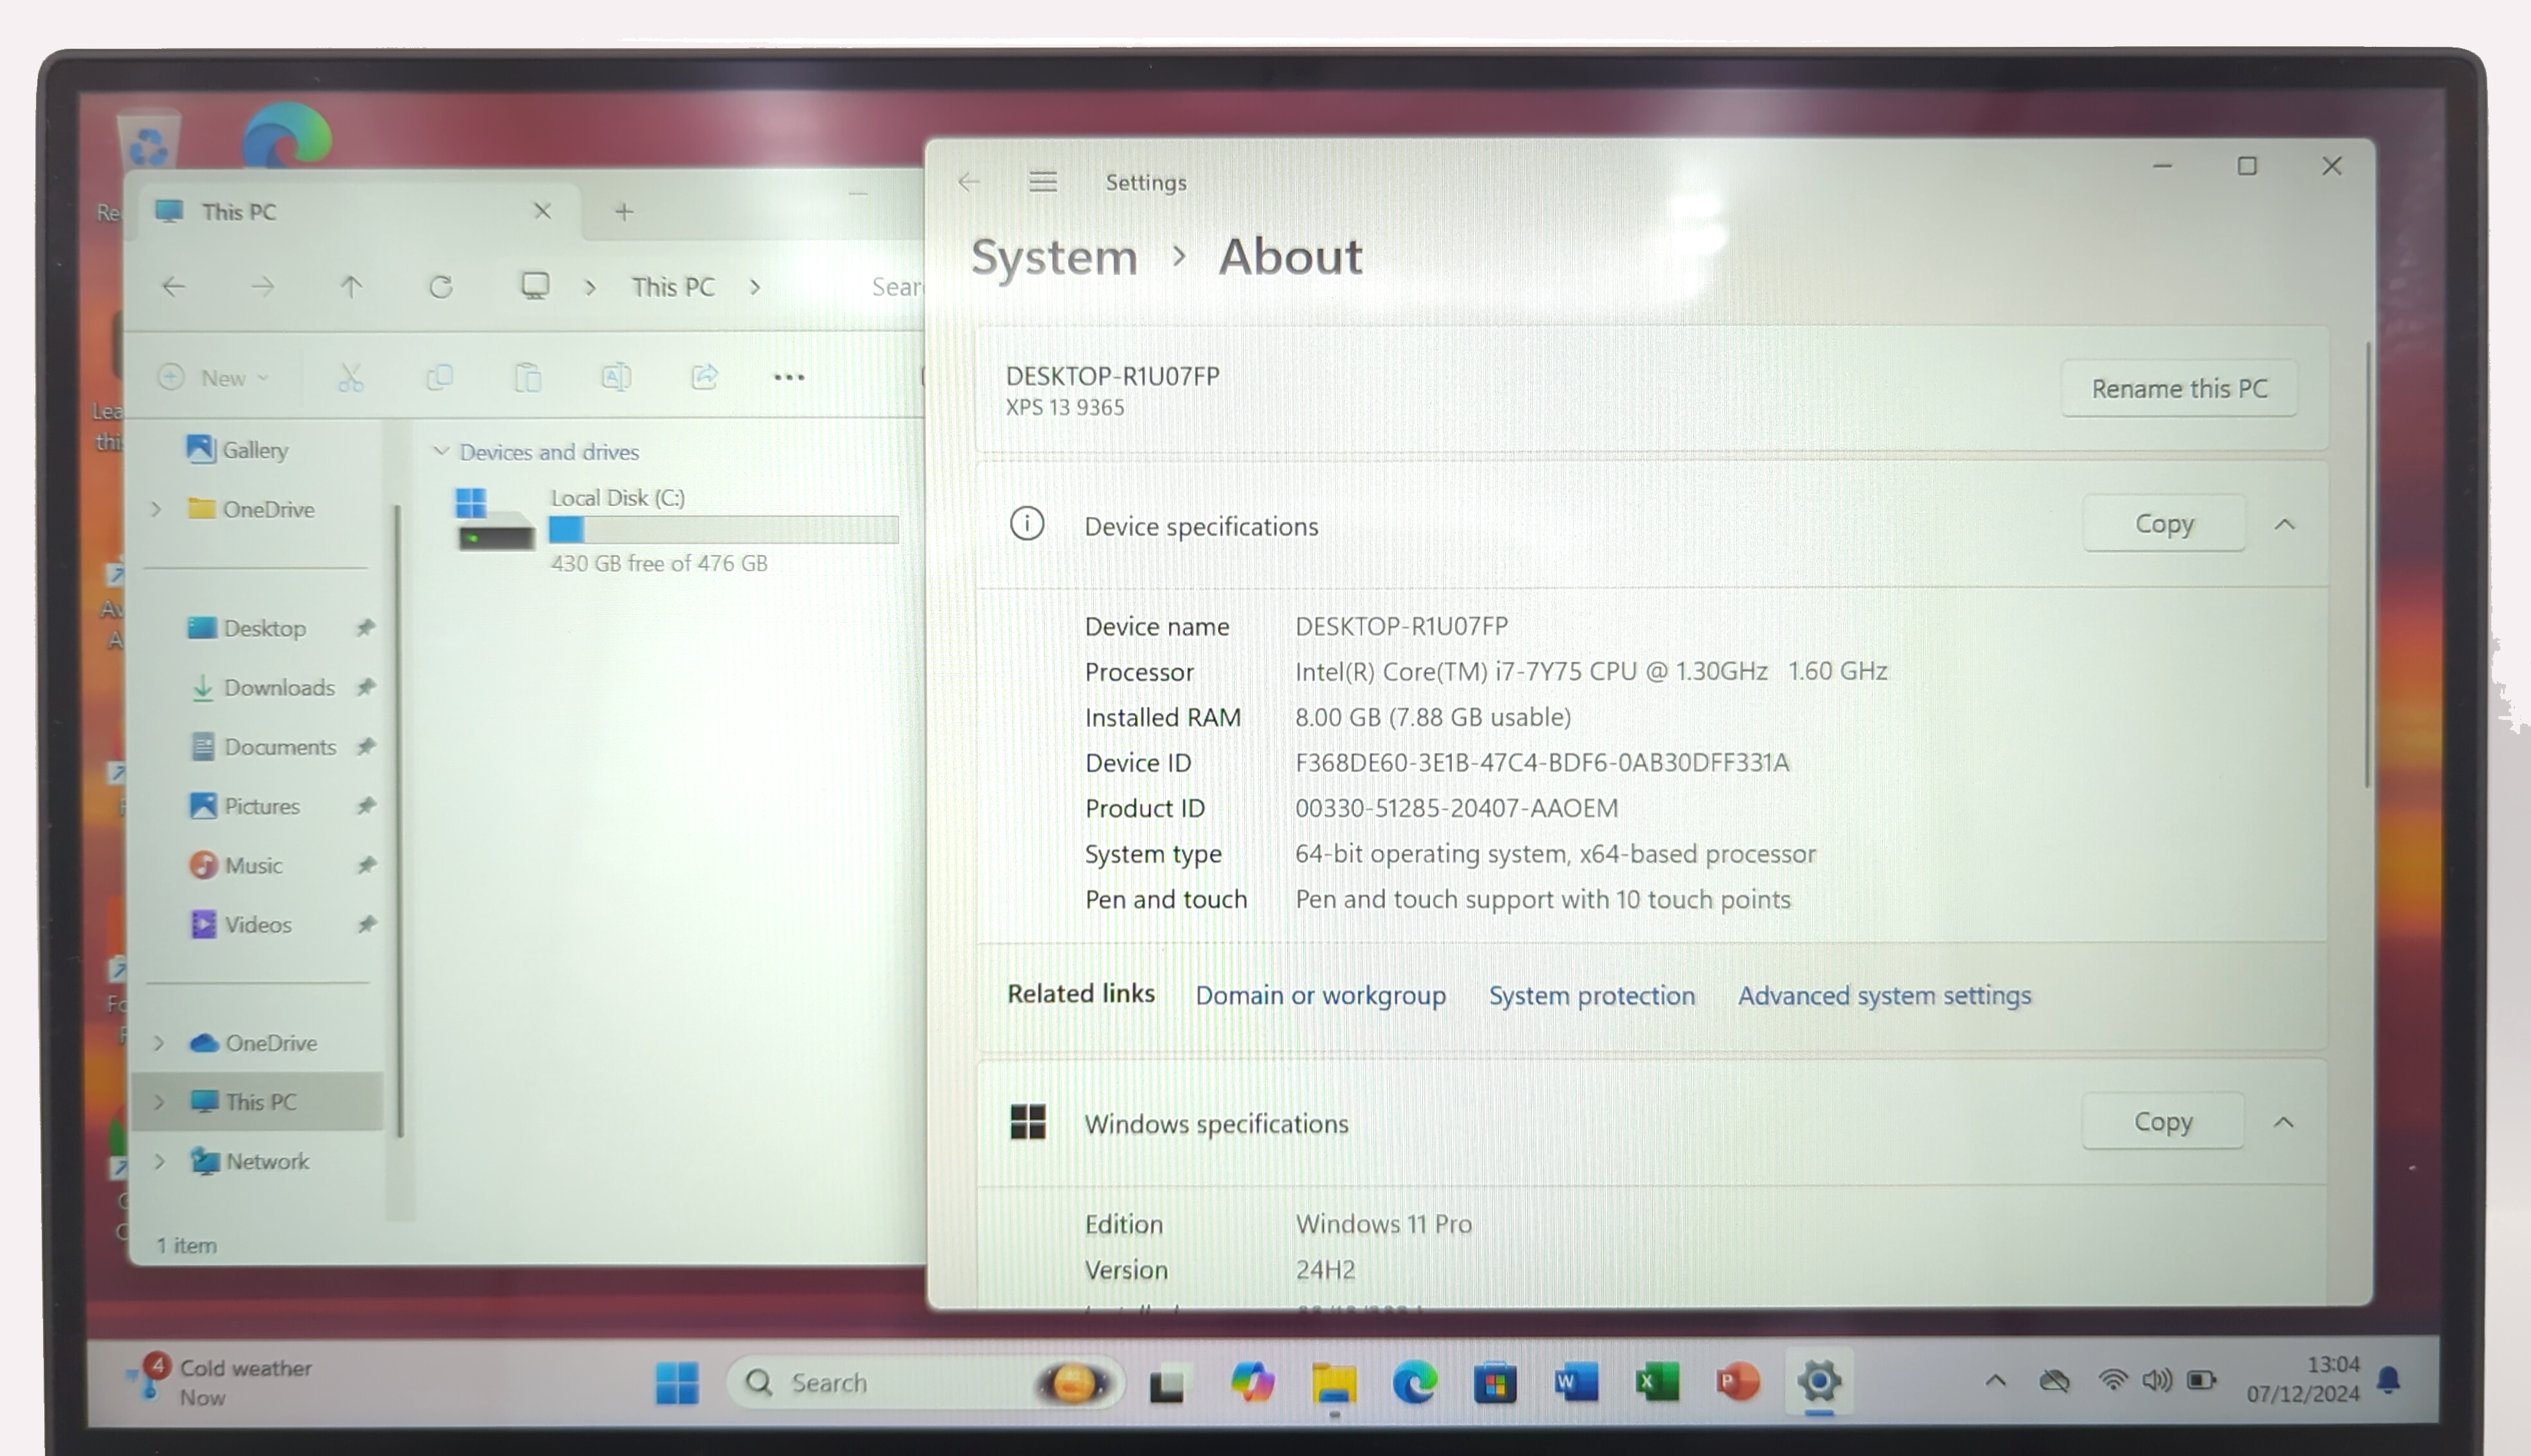This screenshot has height=1456, width=2531.
Task: Open the Settings hamburger navigation menu
Action: [1043, 182]
